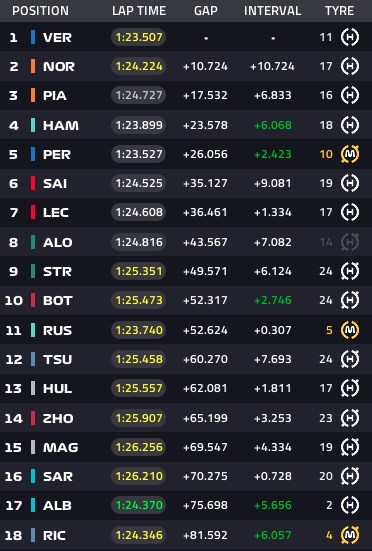Click Alonso's dimmed hard tyre icon
The image size is (372, 551).
(350, 242)
